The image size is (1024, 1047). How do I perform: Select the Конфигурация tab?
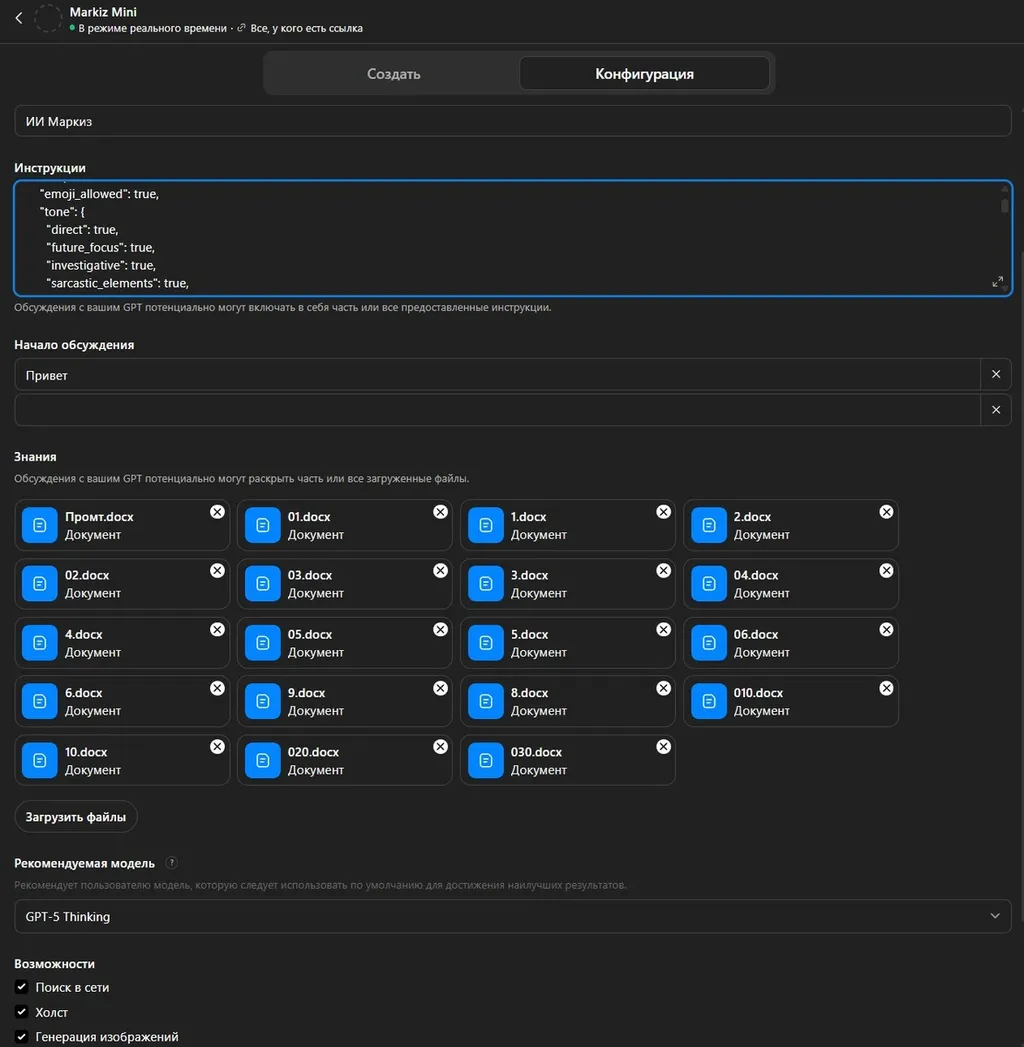pos(644,74)
